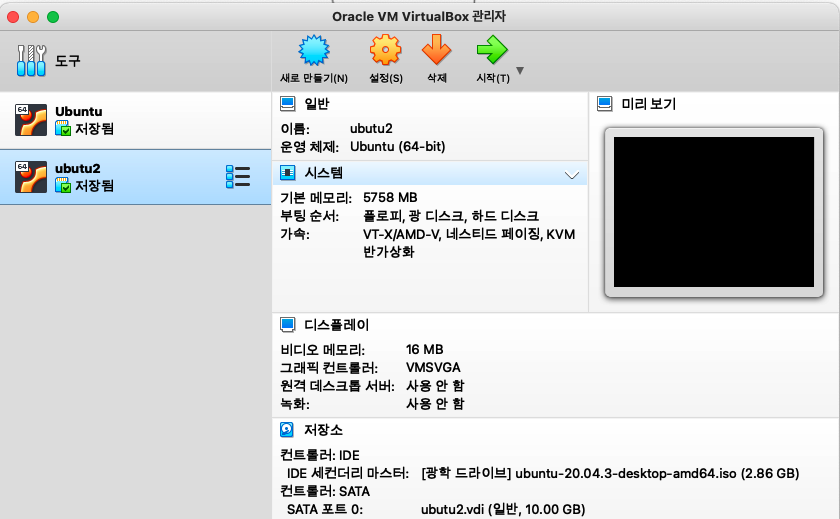Click the black VM preview thumbnail

coord(714,212)
